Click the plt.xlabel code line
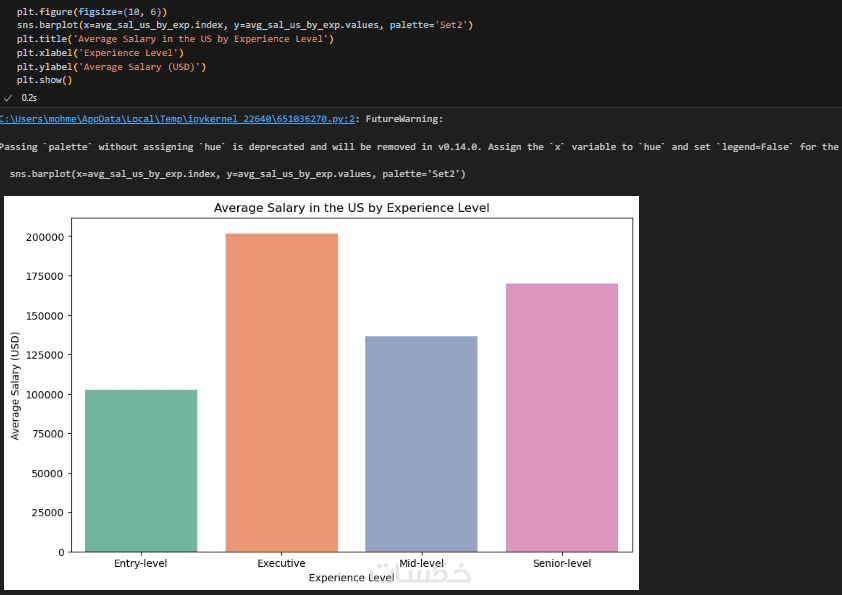Viewport: 842px width, 595px height. tap(100, 52)
